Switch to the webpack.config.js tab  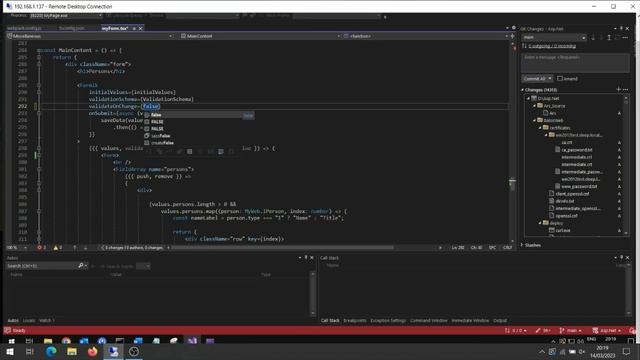[x=24, y=29]
